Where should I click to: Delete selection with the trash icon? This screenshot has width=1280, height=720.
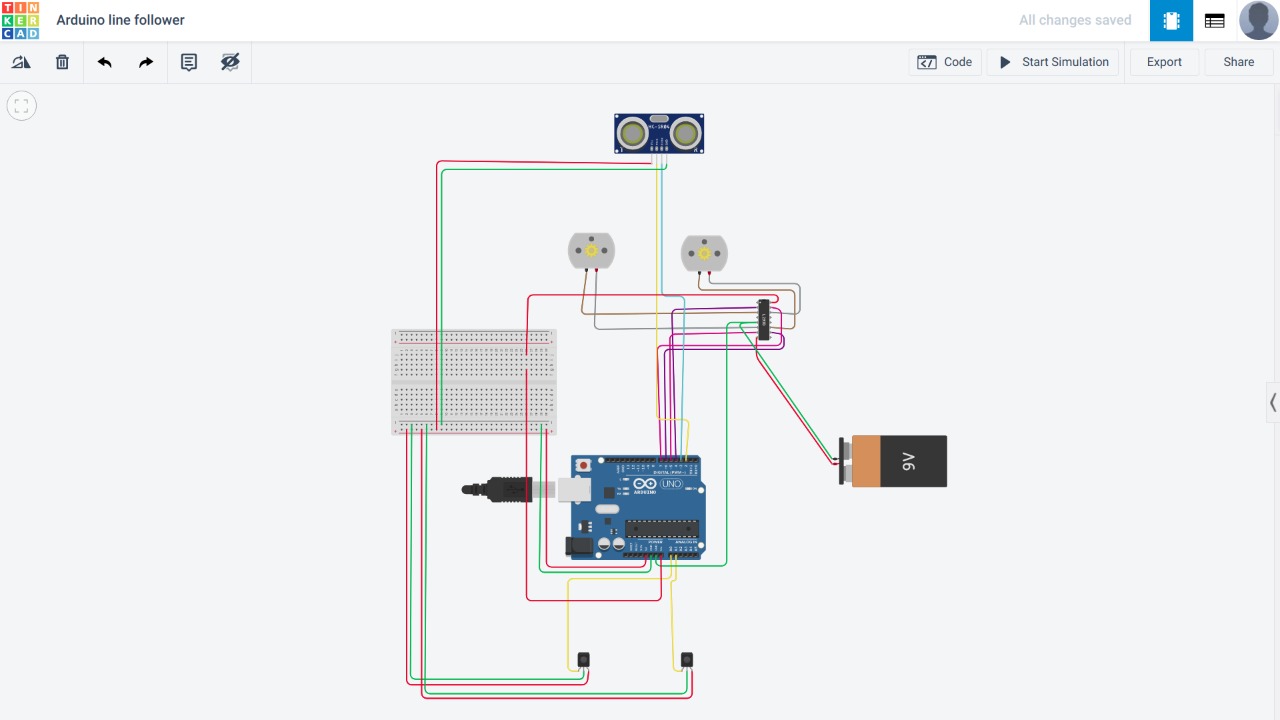coord(62,62)
